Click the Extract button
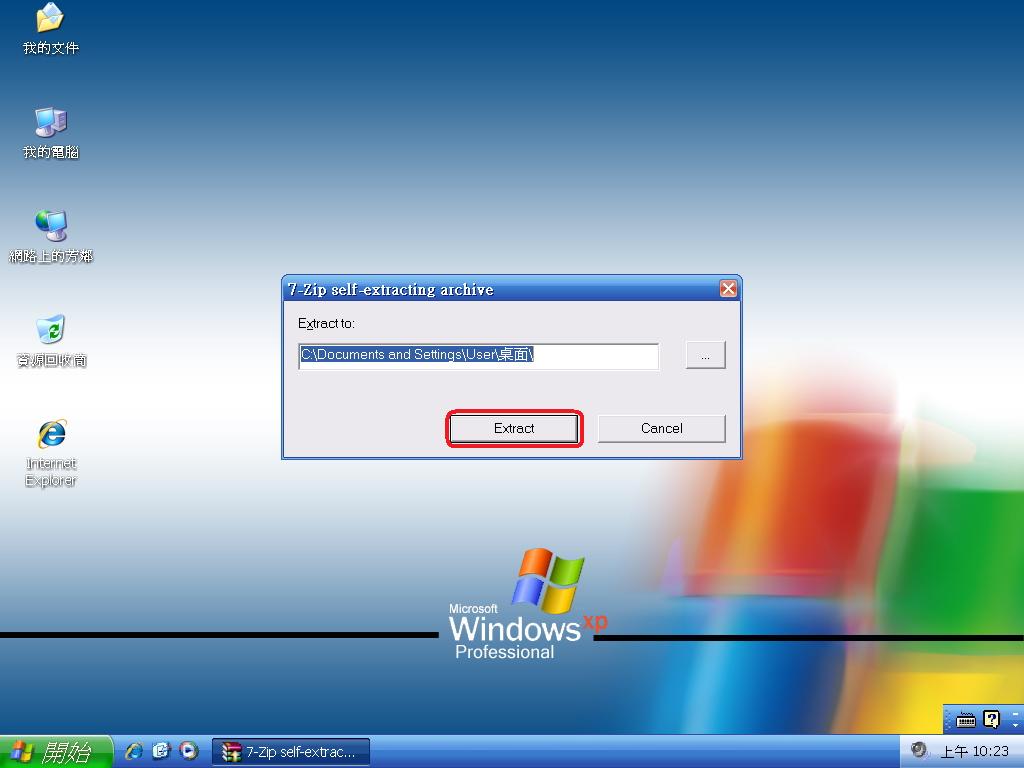Image resolution: width=1024 pixels, height=768 pixels. (514, 428)
